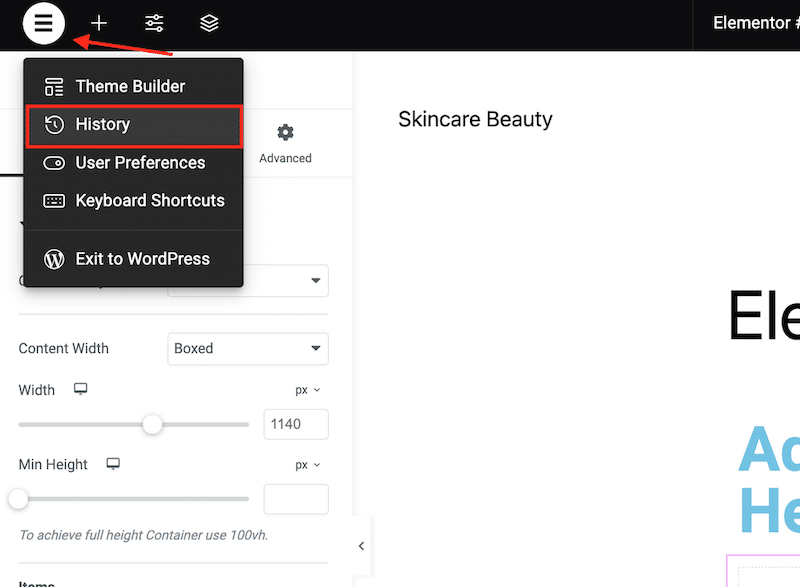Viewport: 800px width, 587px height.
Task: Click the User Preferences toggle icon
Action: point(54,163)
